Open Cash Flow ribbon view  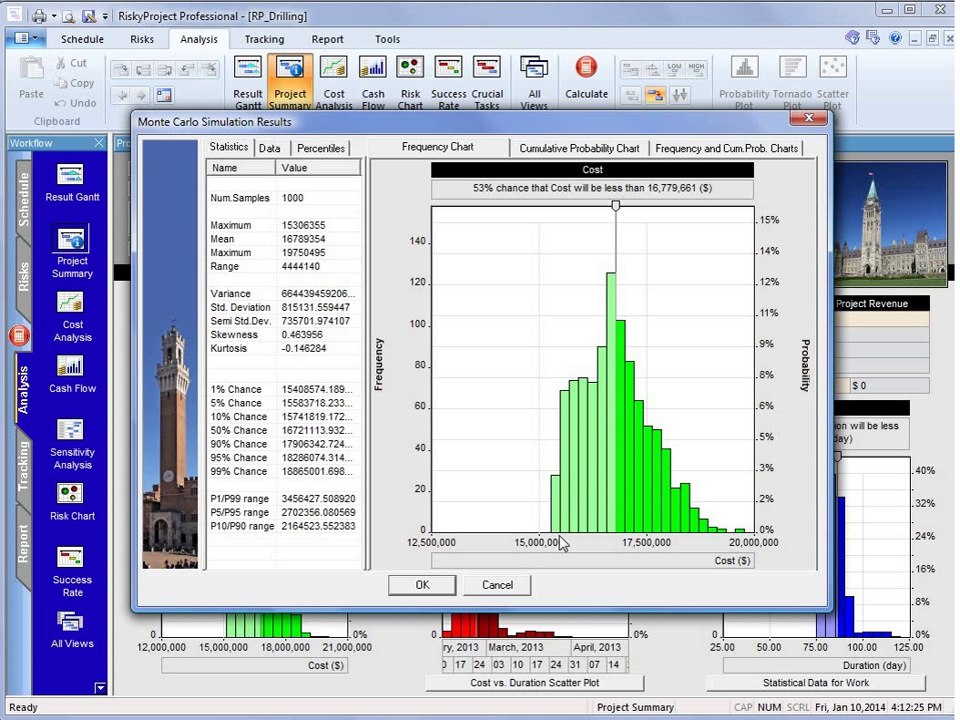click(x=372, y=82)
